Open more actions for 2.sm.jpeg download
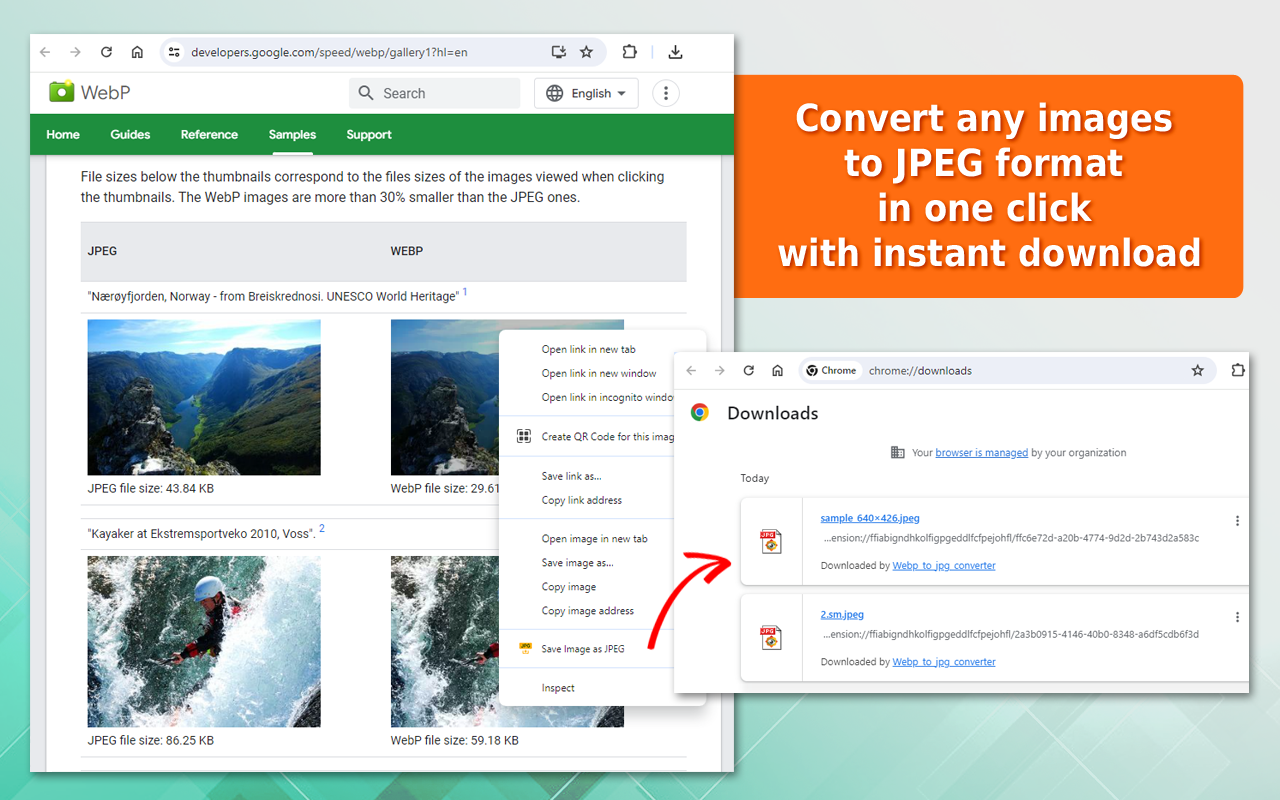The height and width of the screenshot is (800, 1280). point(1237,617)
